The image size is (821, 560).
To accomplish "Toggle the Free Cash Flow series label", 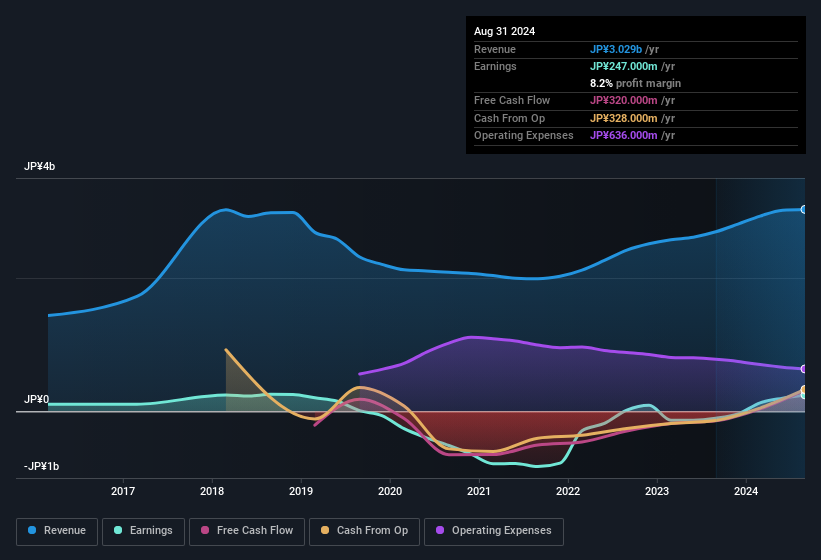I will click(x=255, y=531).
